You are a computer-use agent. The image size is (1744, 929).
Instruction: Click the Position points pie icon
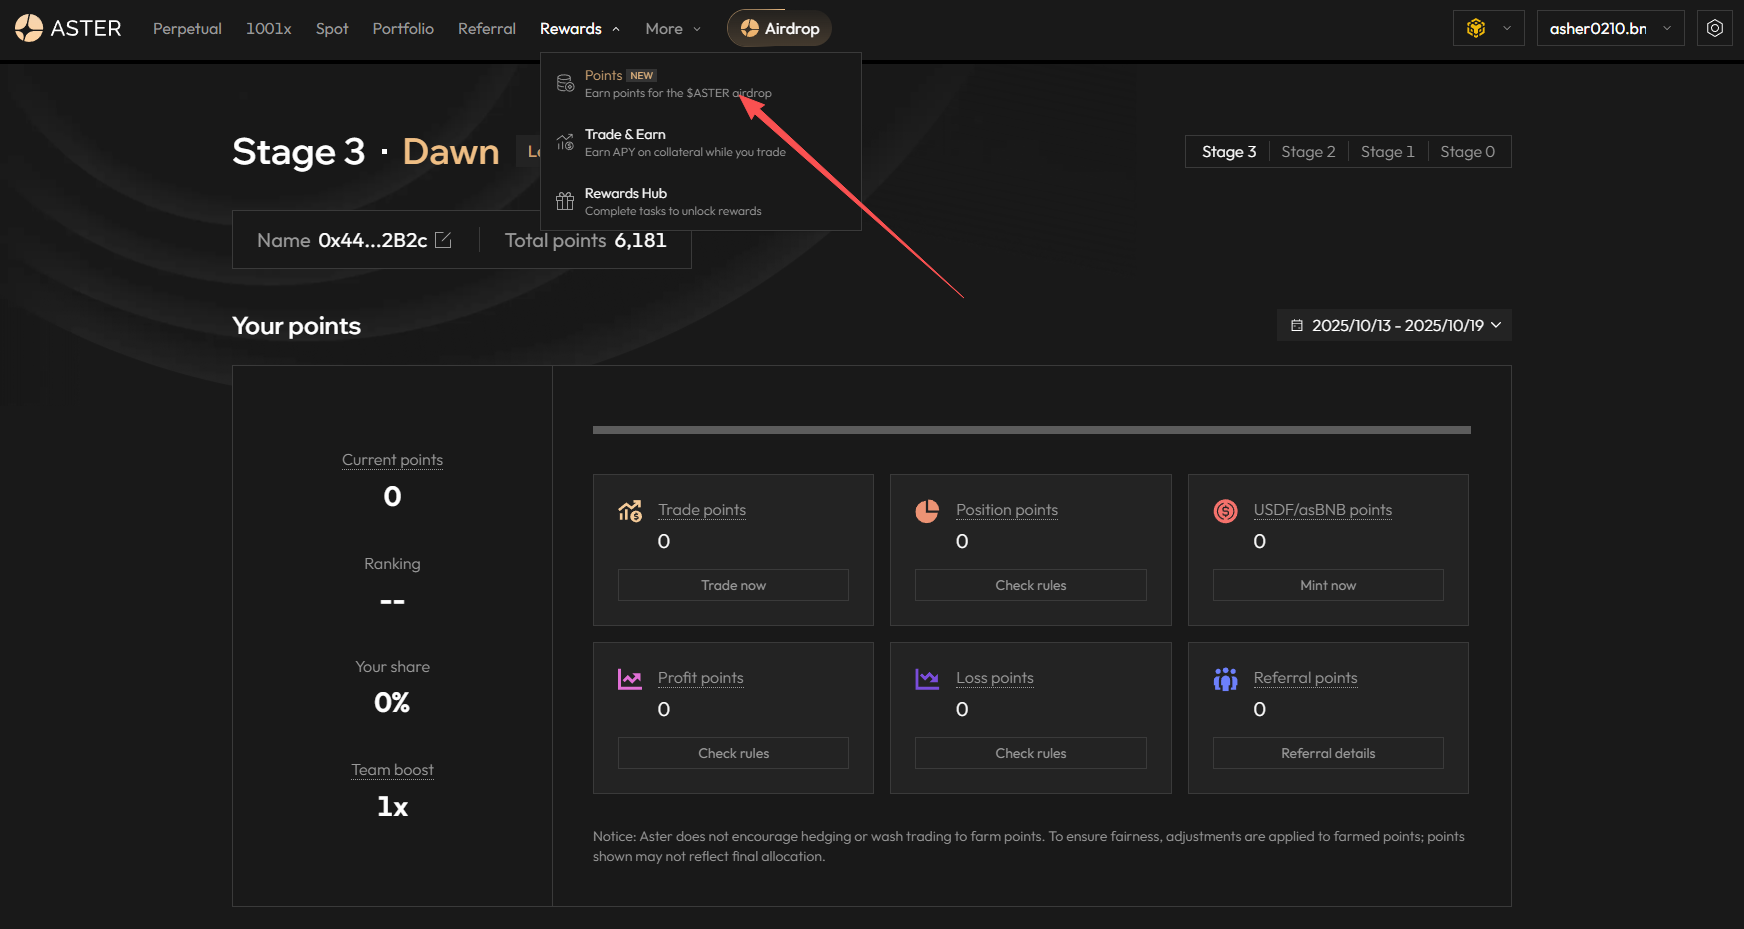click(x=927, y=511)
